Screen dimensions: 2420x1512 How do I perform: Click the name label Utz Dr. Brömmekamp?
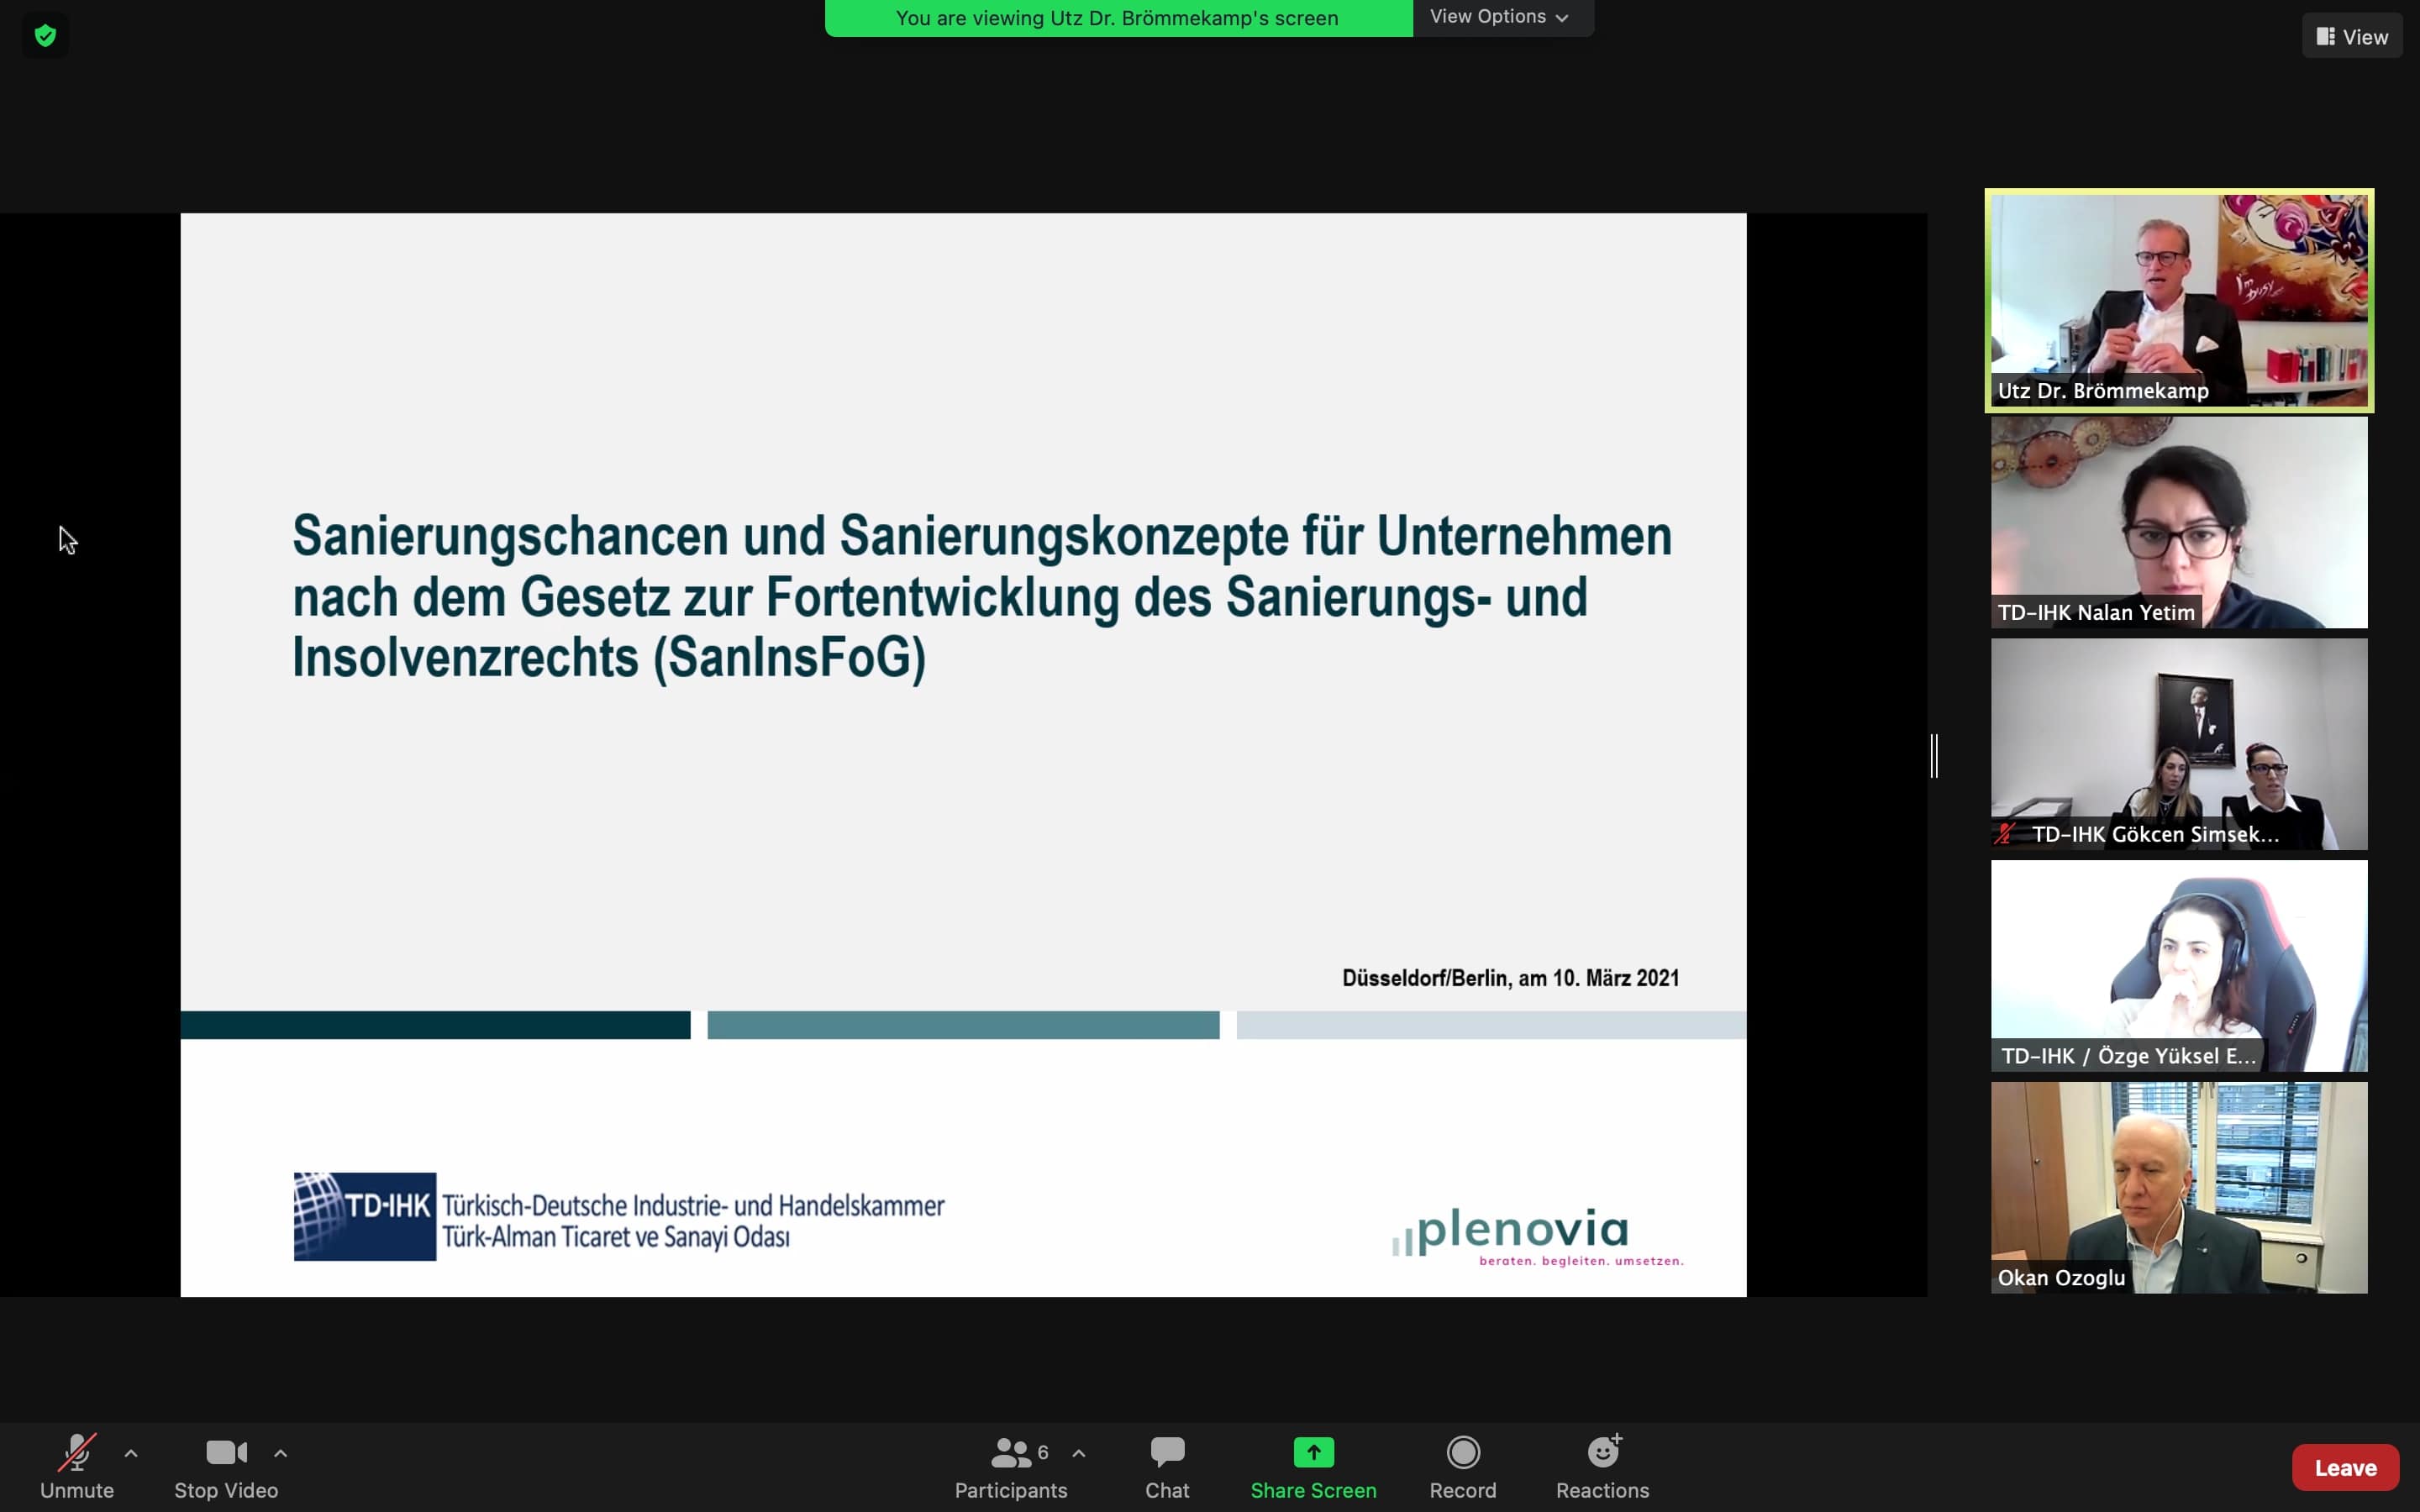pos(2103,391)
